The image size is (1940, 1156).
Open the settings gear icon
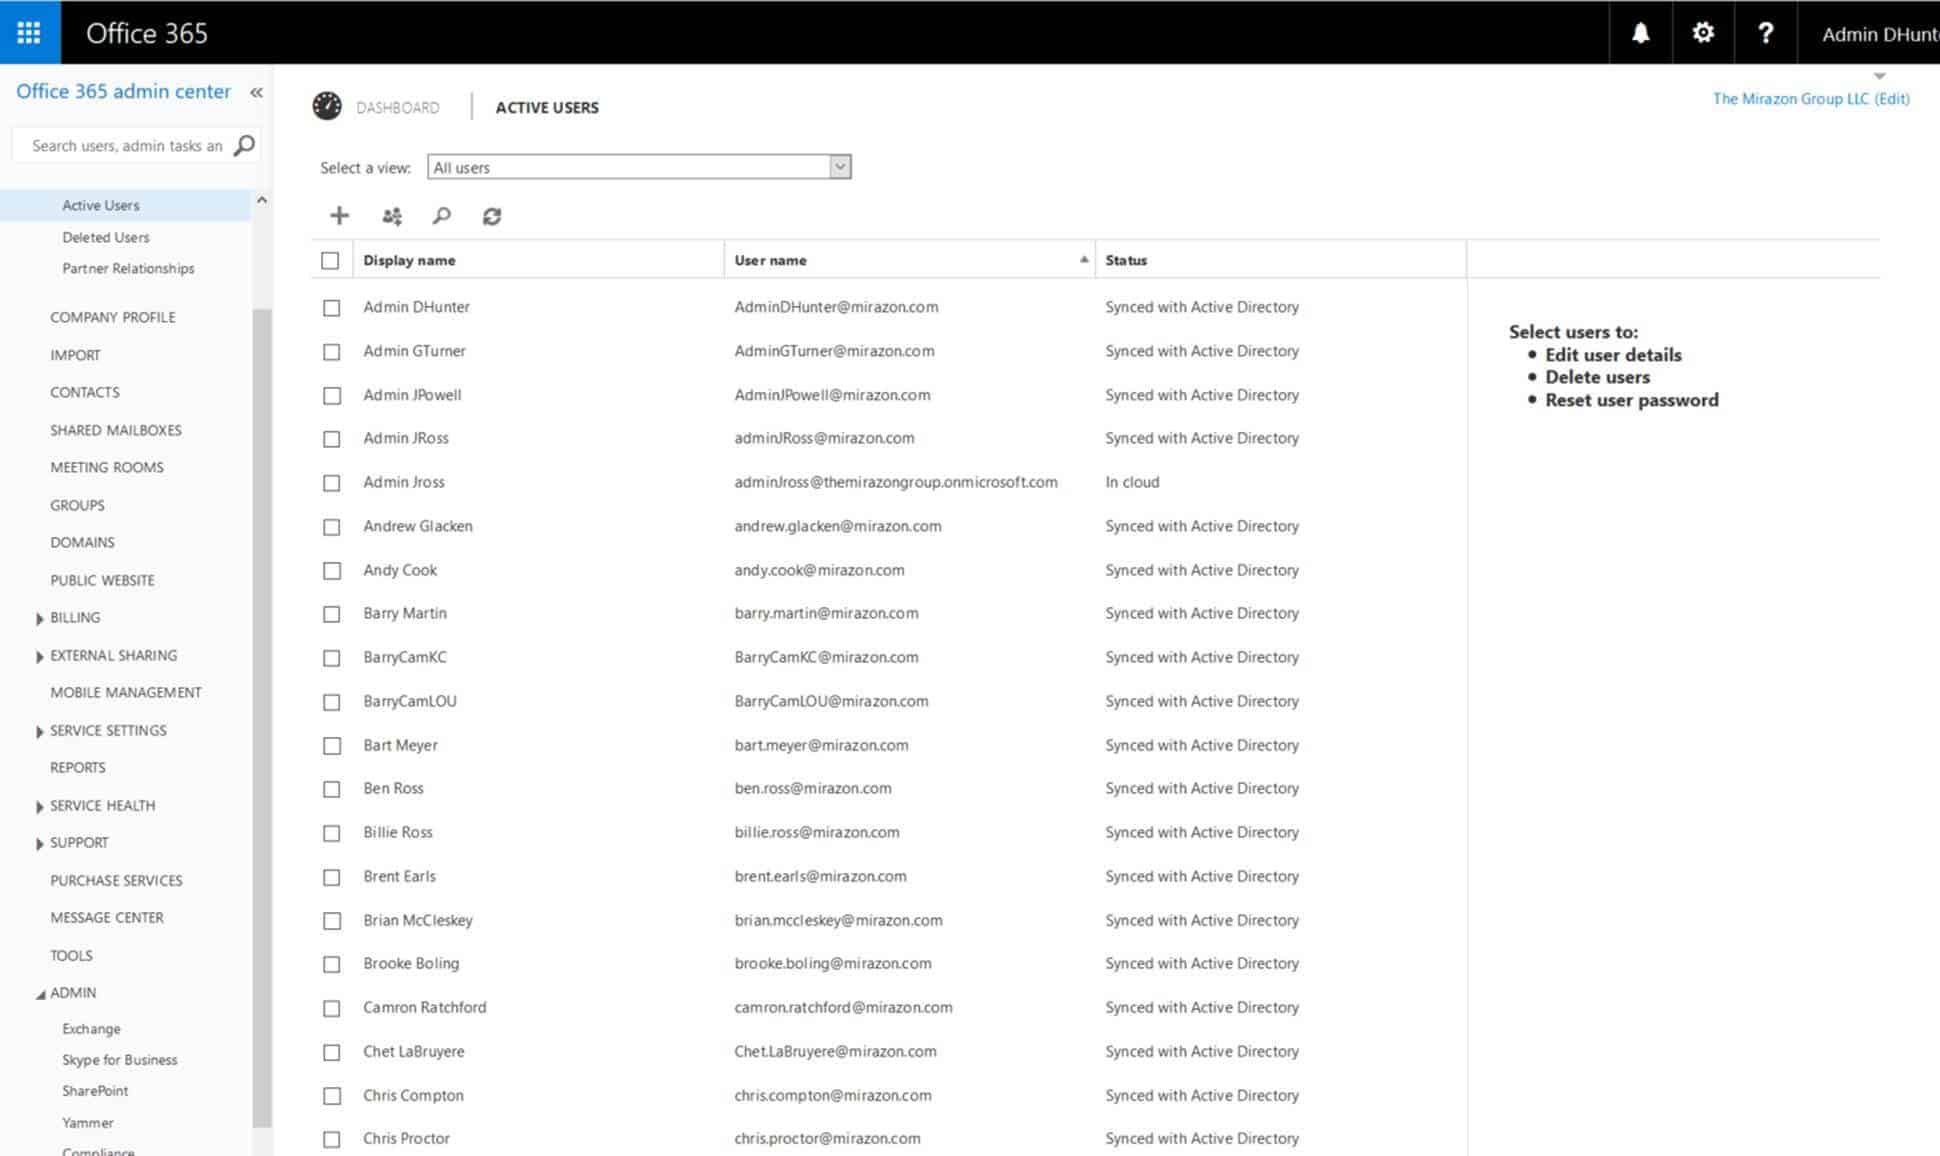click(x=1702, y=32)
